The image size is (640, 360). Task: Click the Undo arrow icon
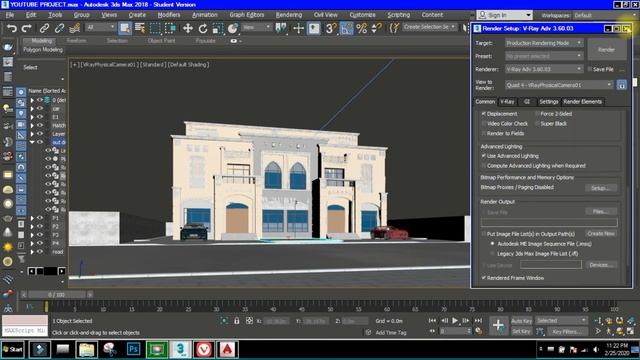point(11,28)
